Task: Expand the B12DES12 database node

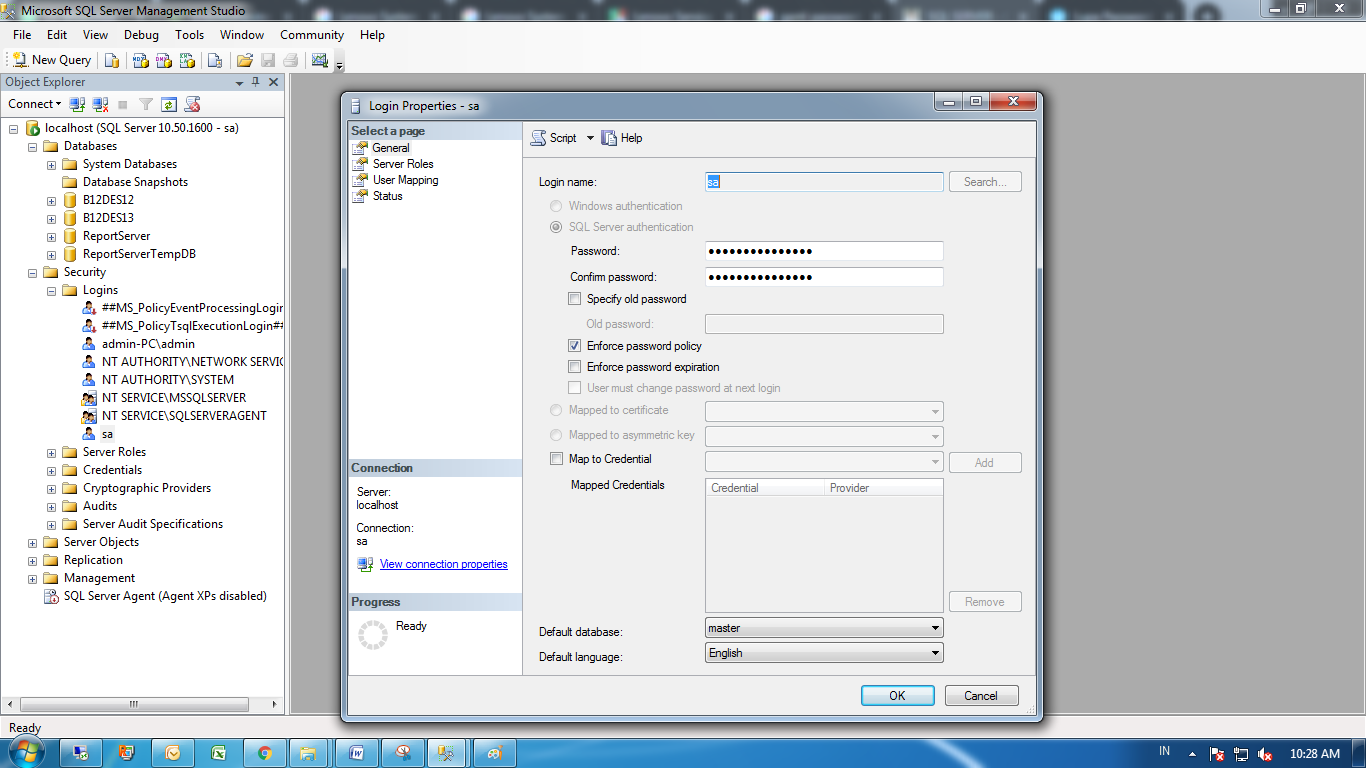Action: (51, 200)
